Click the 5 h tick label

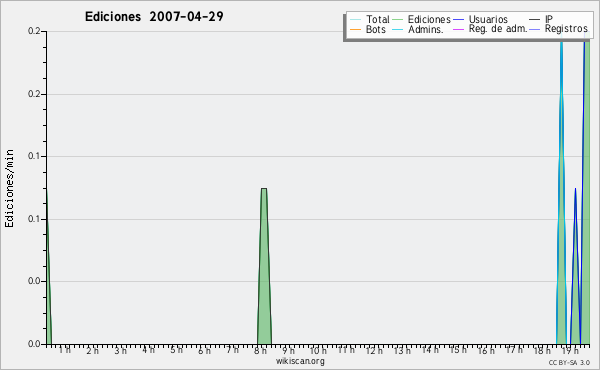[176, 350]
